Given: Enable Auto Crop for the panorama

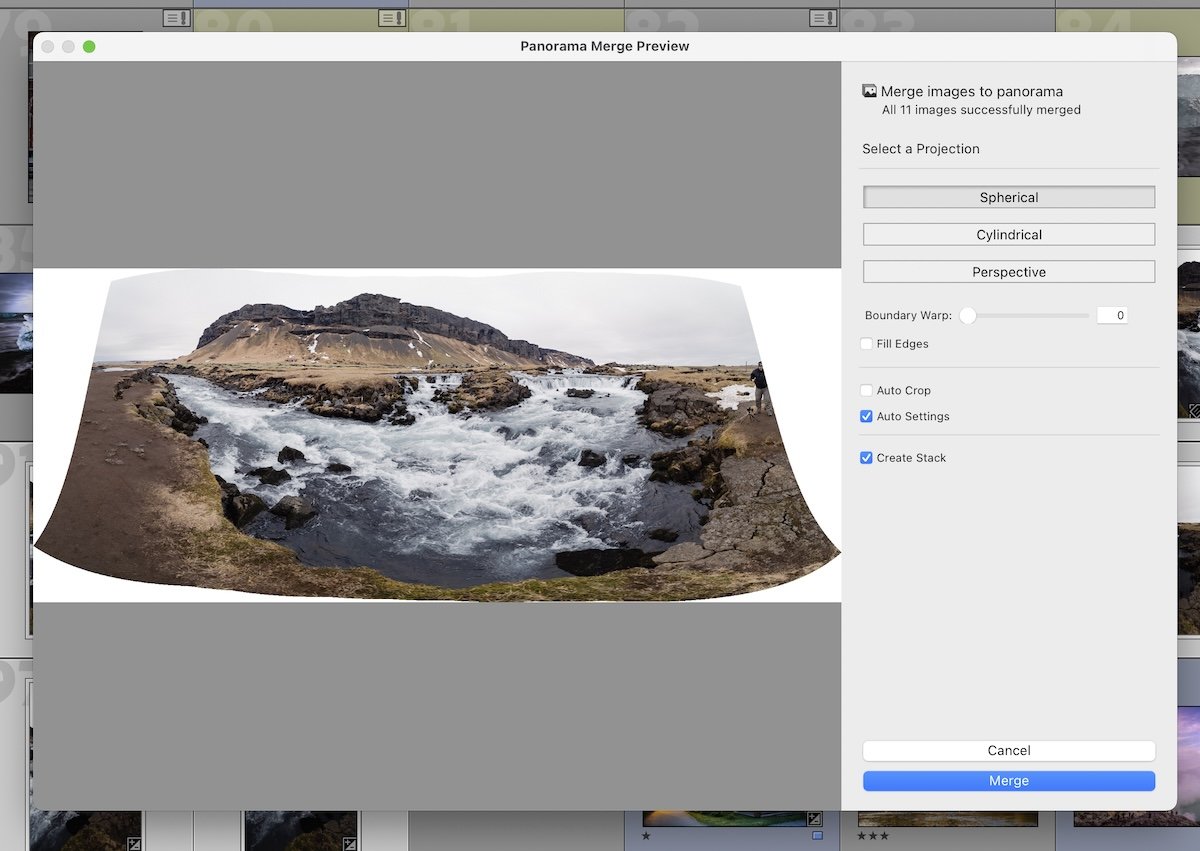Looking at the screenshot, I should point(866,390).
